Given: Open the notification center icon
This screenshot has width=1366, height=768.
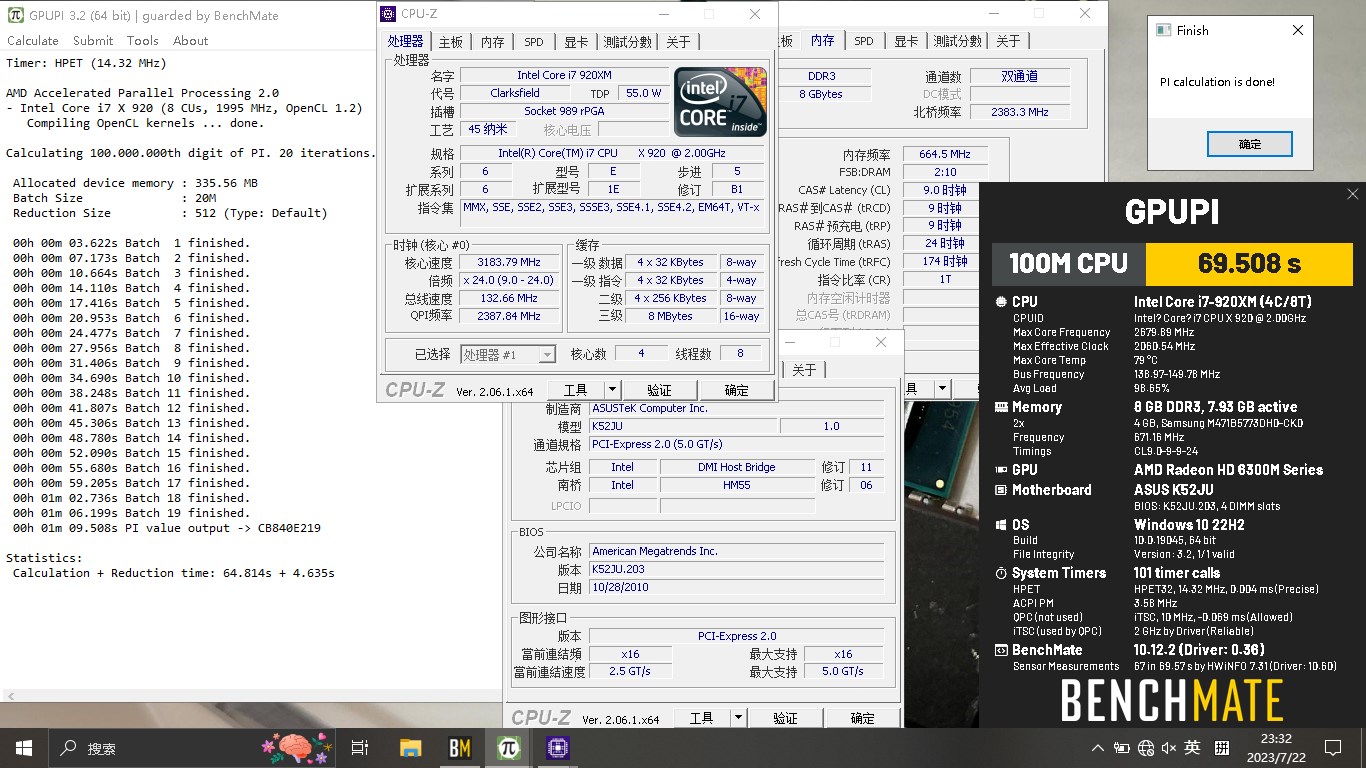Looking at the screenshot, I should (1332, 748).
